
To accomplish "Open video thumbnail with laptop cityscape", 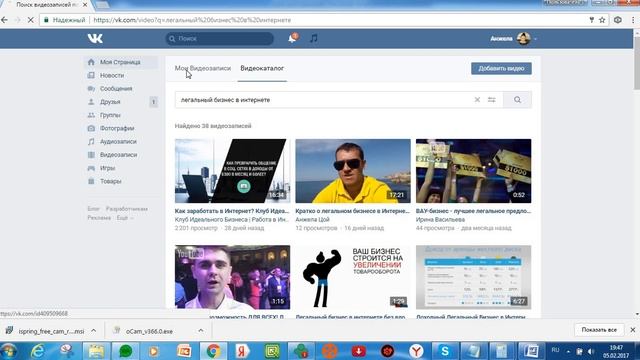I will click(x=232, y=171).
